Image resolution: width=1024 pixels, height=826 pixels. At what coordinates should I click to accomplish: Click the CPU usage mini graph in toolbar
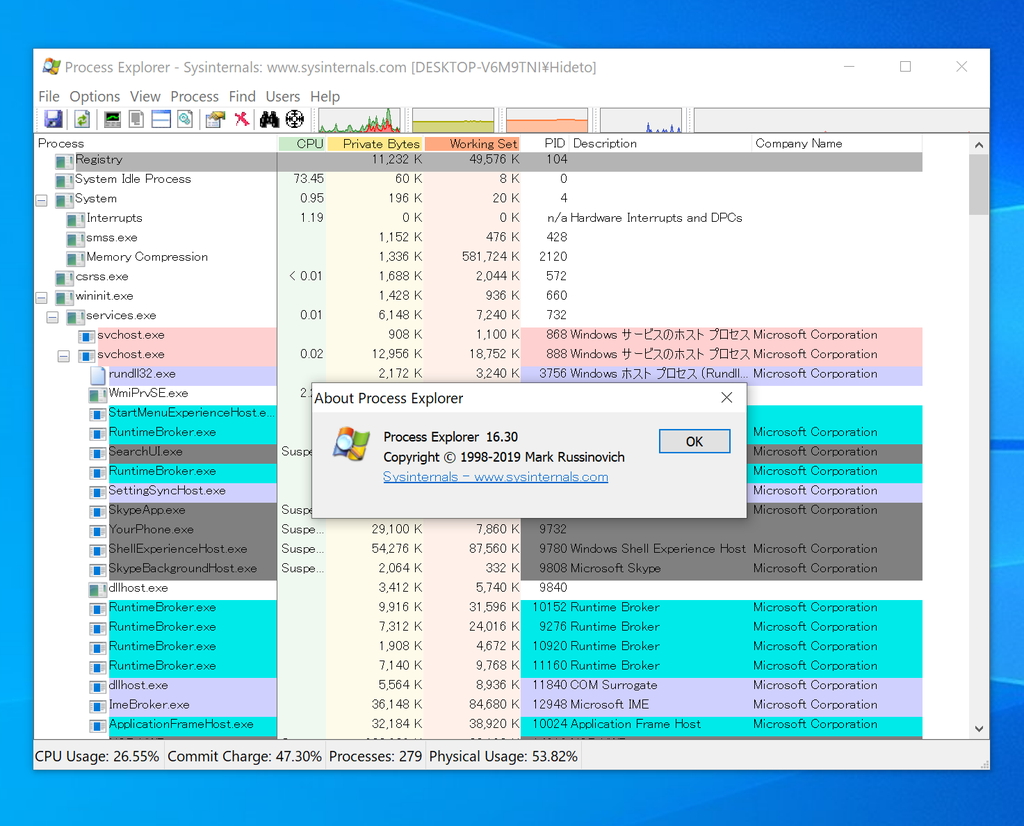click(x=360, y=119)
